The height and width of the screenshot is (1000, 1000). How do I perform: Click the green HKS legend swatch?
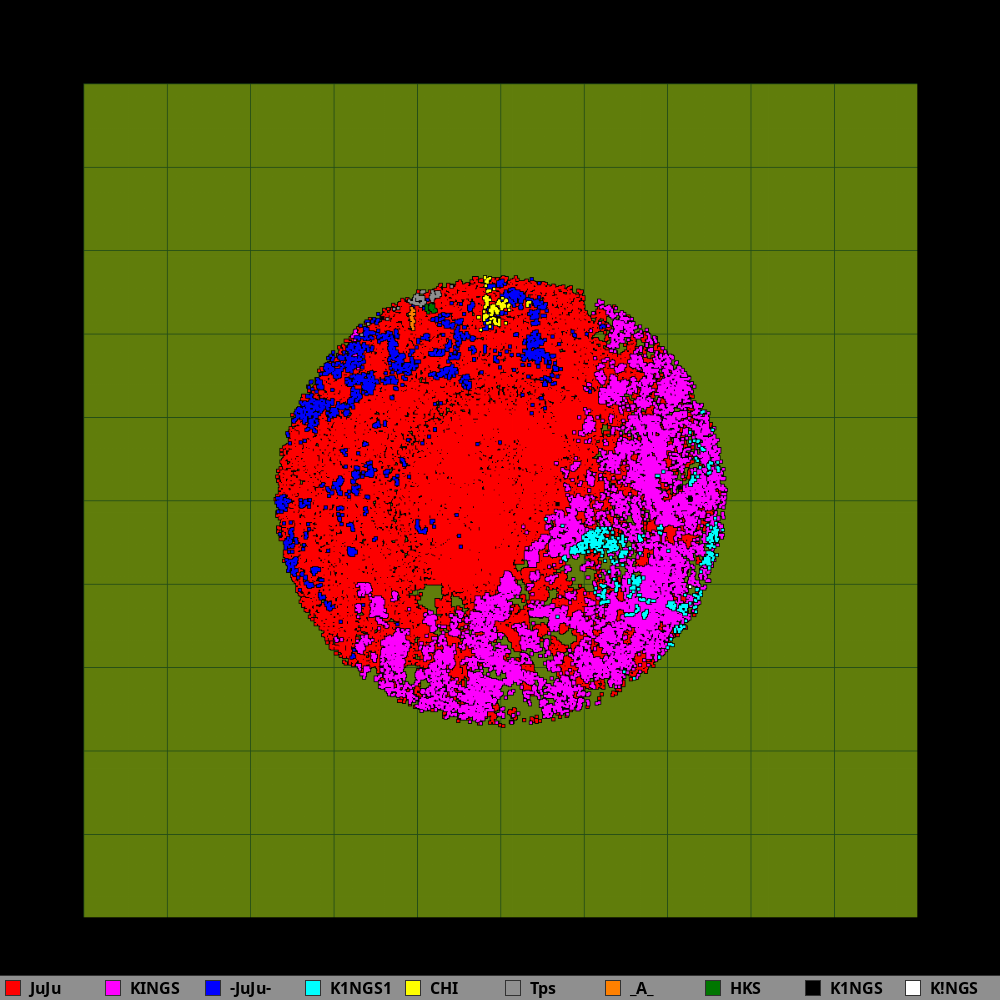(713, 988)
